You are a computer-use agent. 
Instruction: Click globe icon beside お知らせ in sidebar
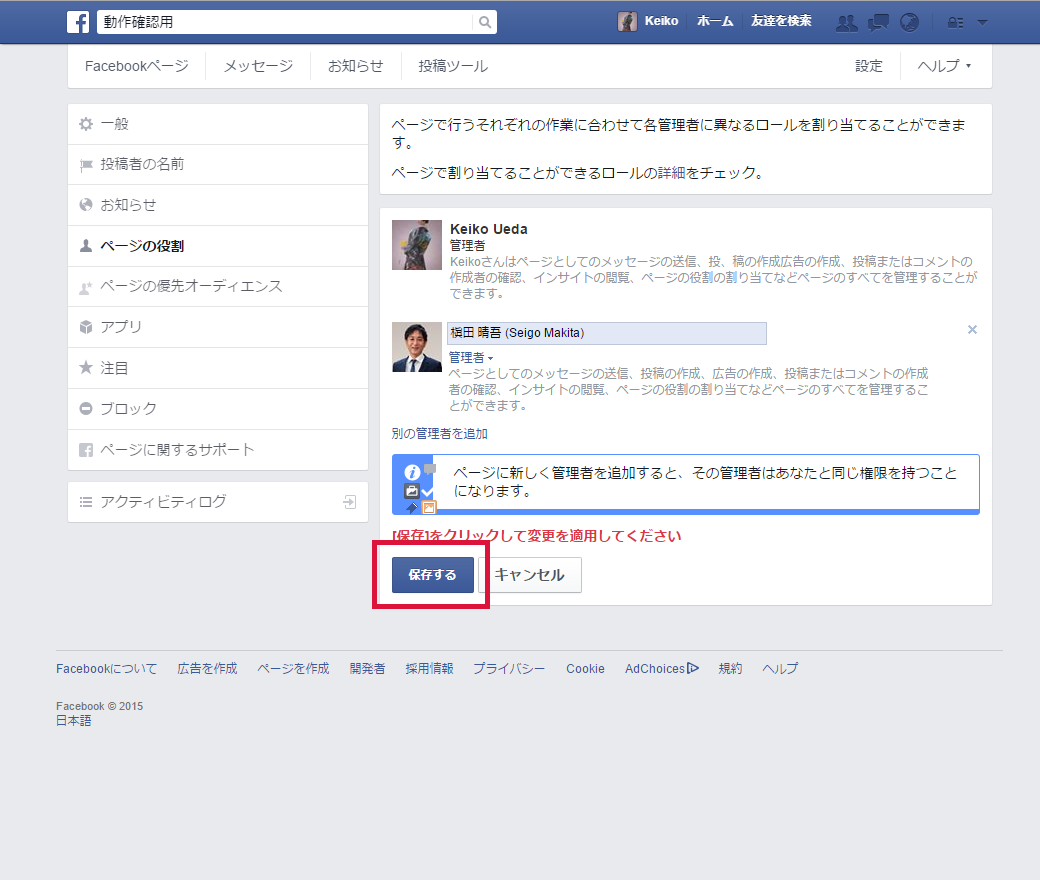[x=86, y=205]
